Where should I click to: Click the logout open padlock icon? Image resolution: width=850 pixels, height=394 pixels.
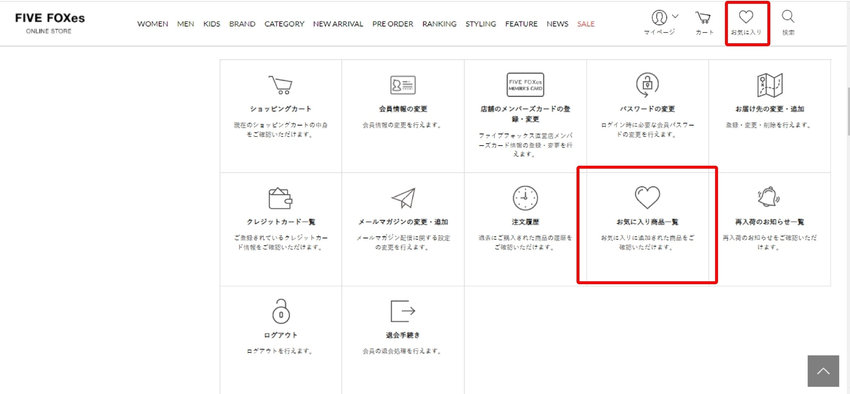pyautogui.click(x=280, y=311)
